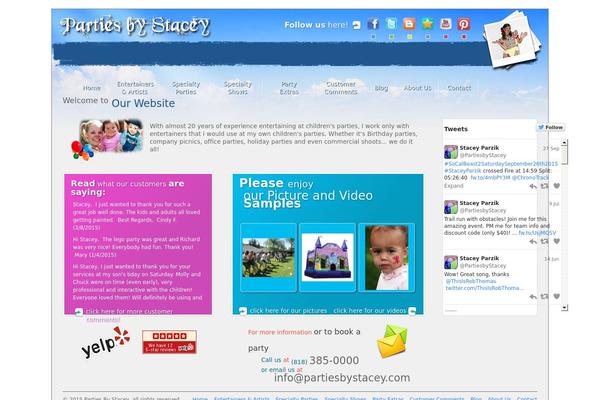
Task: Open click here for our videos link
Action: click(x=370, y=311)
